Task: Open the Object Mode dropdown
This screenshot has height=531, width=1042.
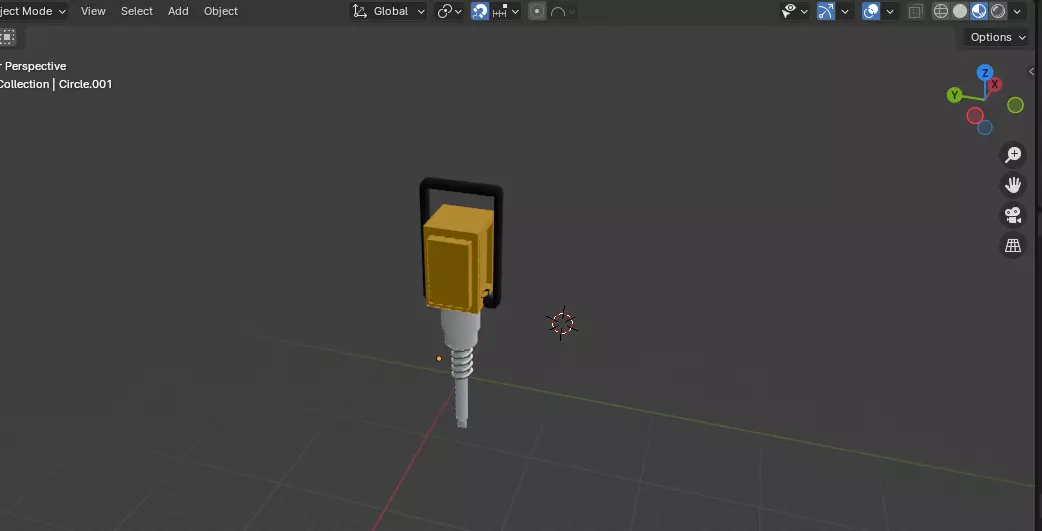Action: click(x=33, y=11)
